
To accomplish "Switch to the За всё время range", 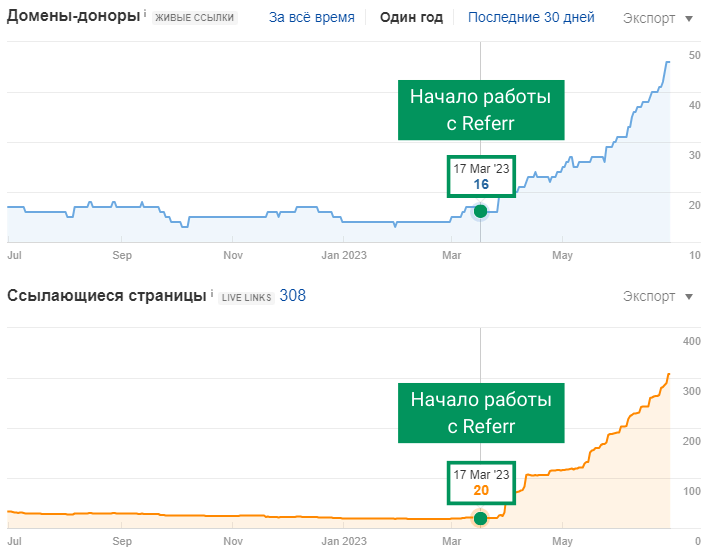I will [311, 17].
